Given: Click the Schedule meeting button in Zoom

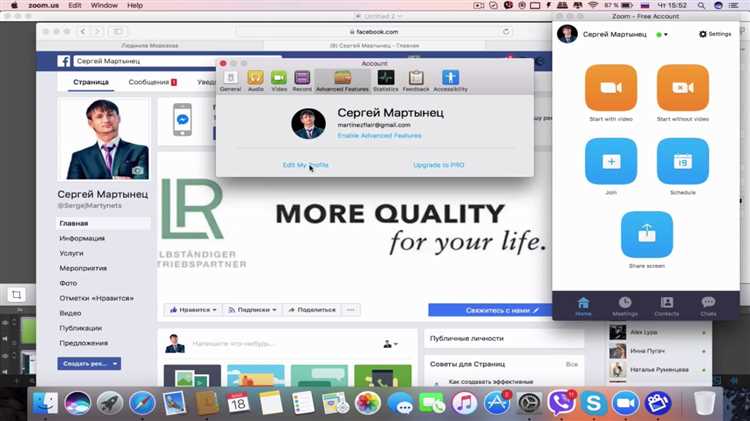Looking at the screenshot, I should coord(683,161).
